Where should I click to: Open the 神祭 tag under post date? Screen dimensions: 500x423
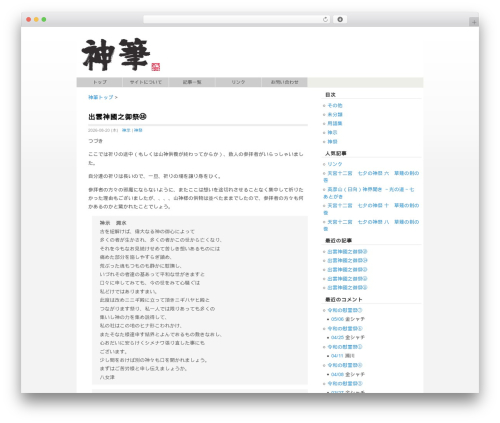[138, 130]
